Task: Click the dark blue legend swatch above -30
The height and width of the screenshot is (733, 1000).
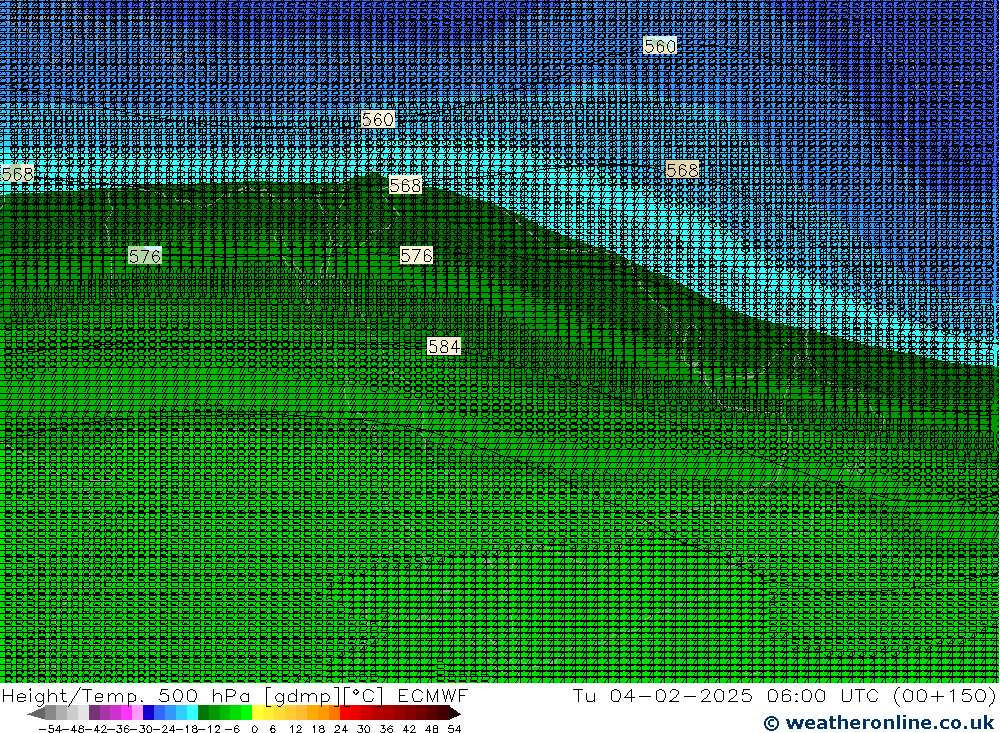Action: point(149,713)
